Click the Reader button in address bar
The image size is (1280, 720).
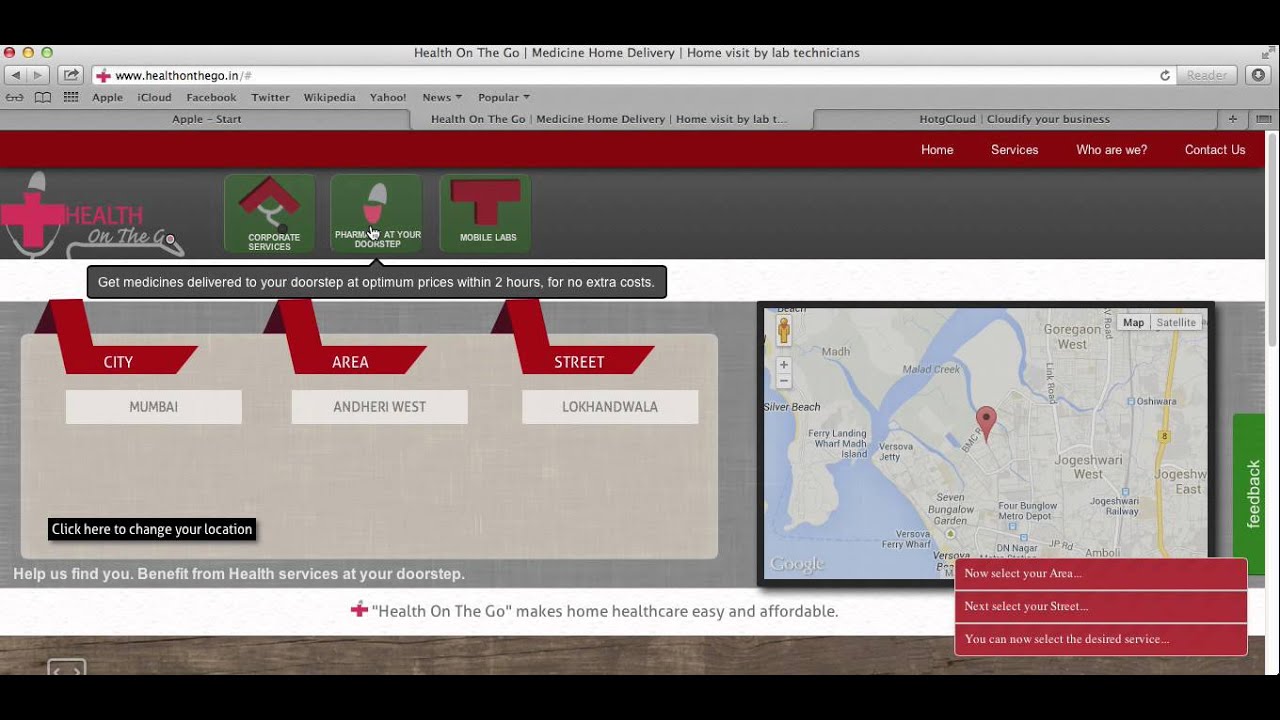click(x=1207, y=75)
